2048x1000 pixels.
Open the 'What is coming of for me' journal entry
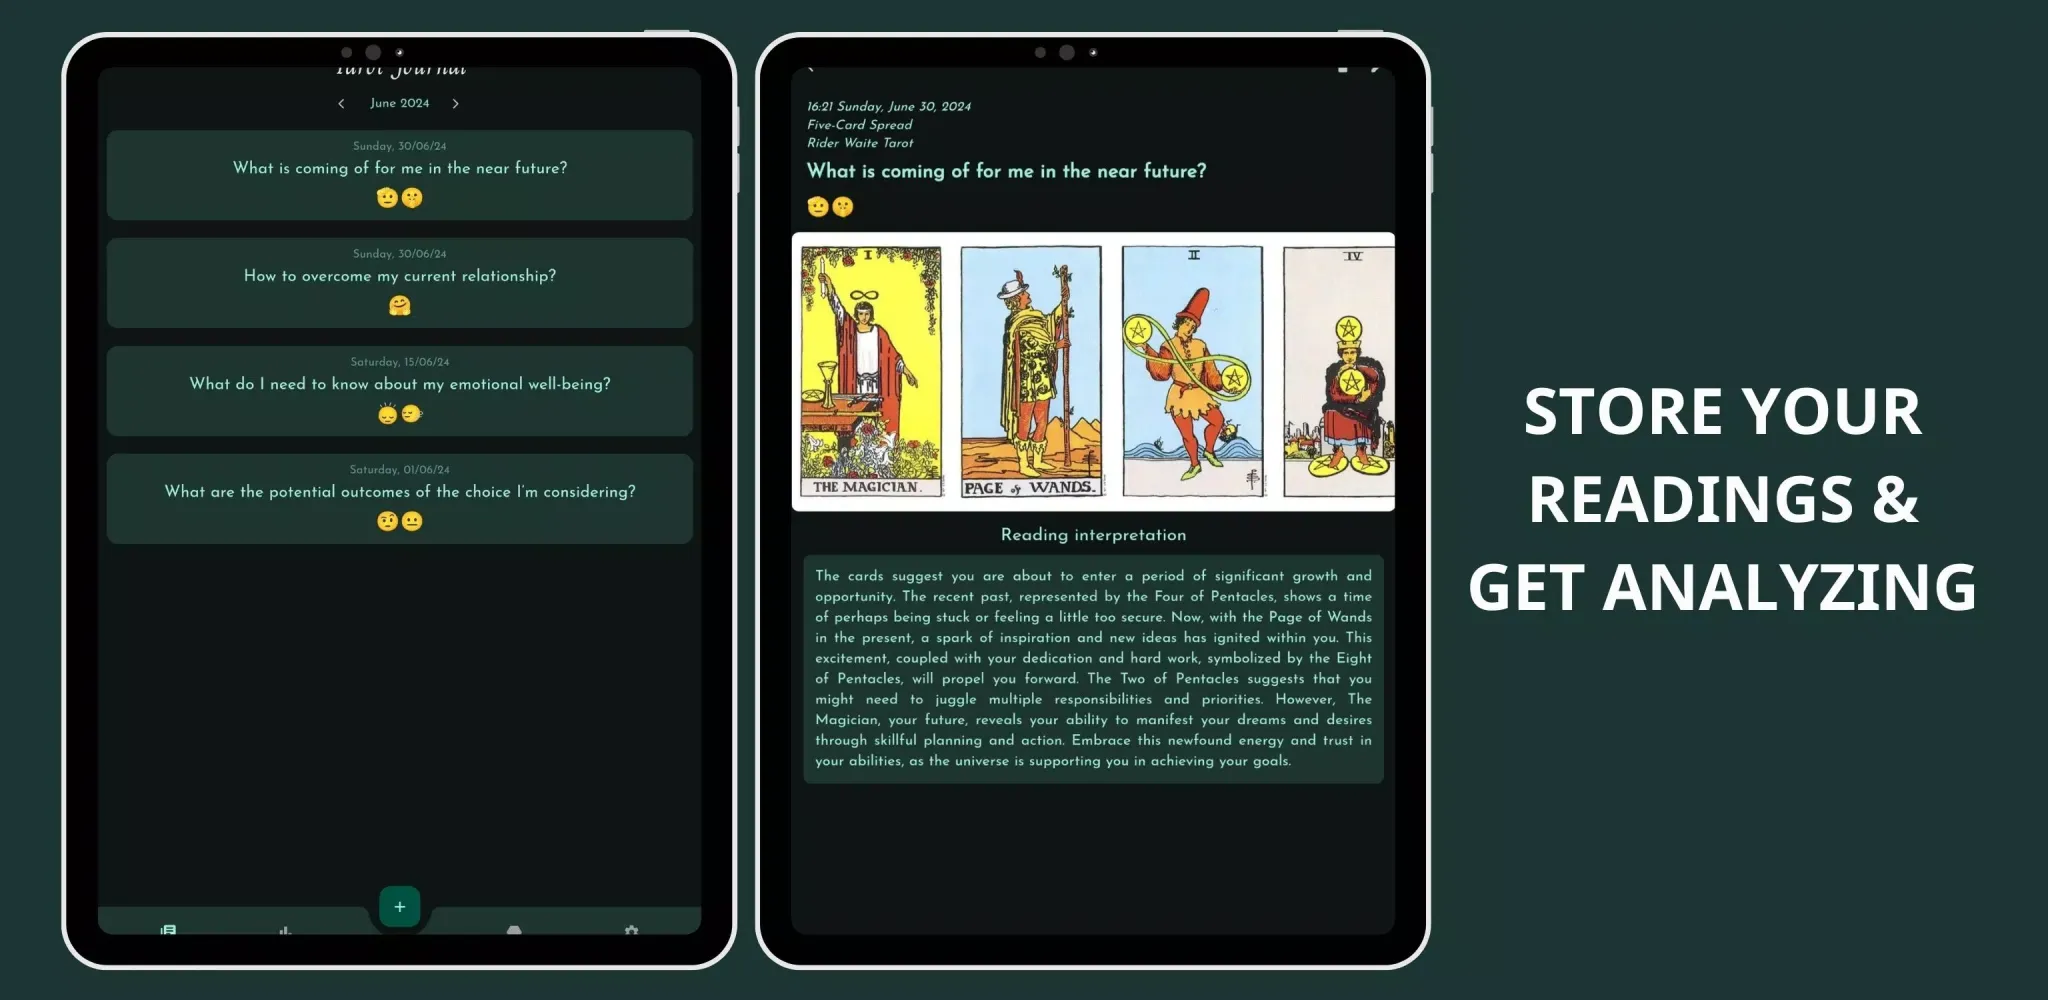pos(400,175)
